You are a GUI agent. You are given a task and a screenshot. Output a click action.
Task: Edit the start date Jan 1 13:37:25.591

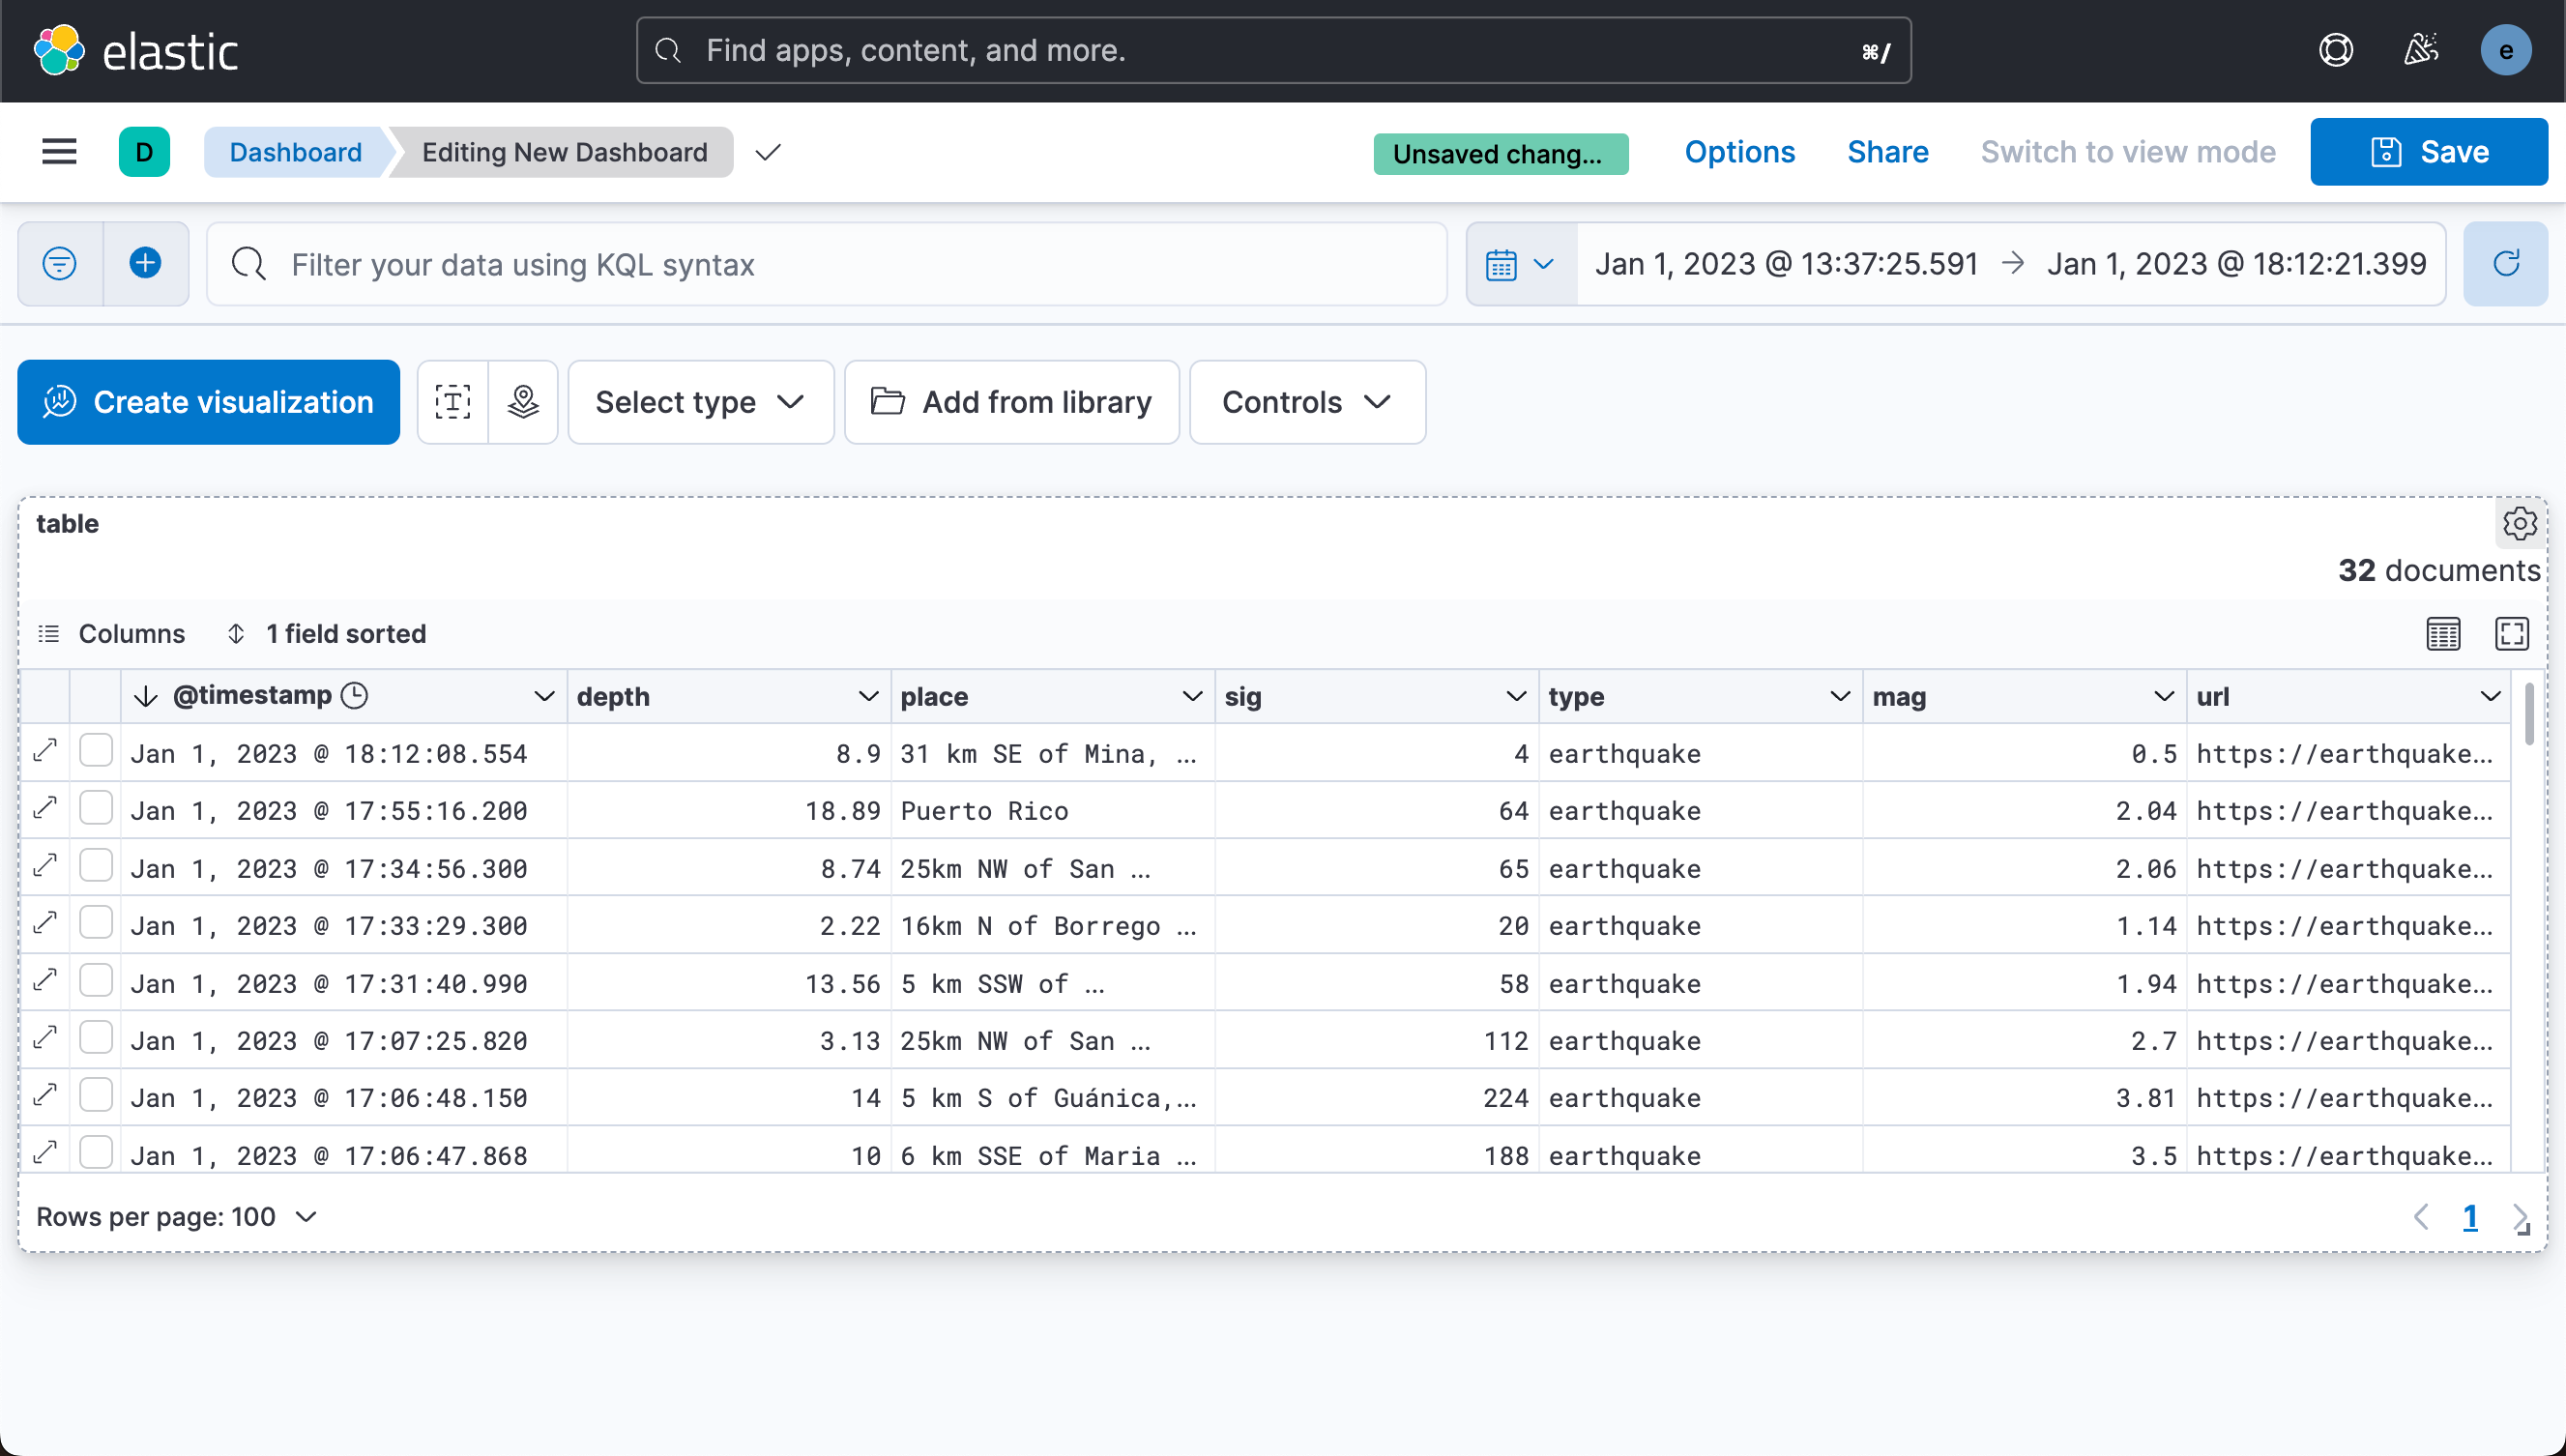pos(1786,264)
